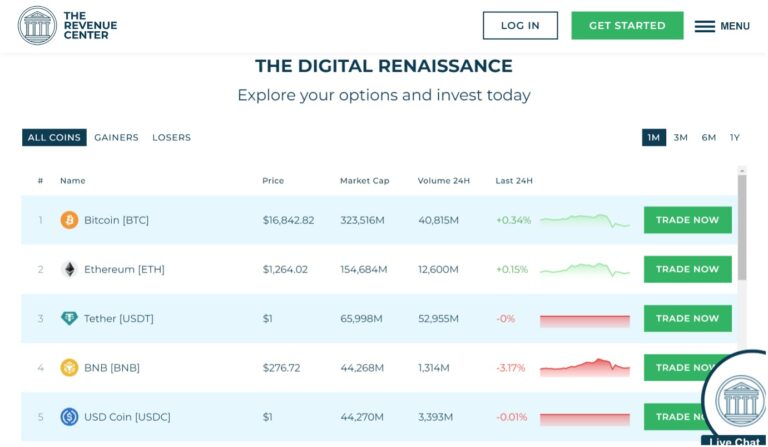Select the 3M time range

coord(681,138)
